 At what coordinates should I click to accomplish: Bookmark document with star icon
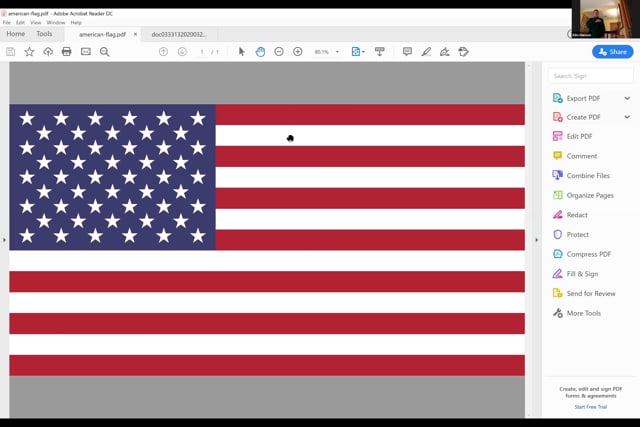pos(29,52)
